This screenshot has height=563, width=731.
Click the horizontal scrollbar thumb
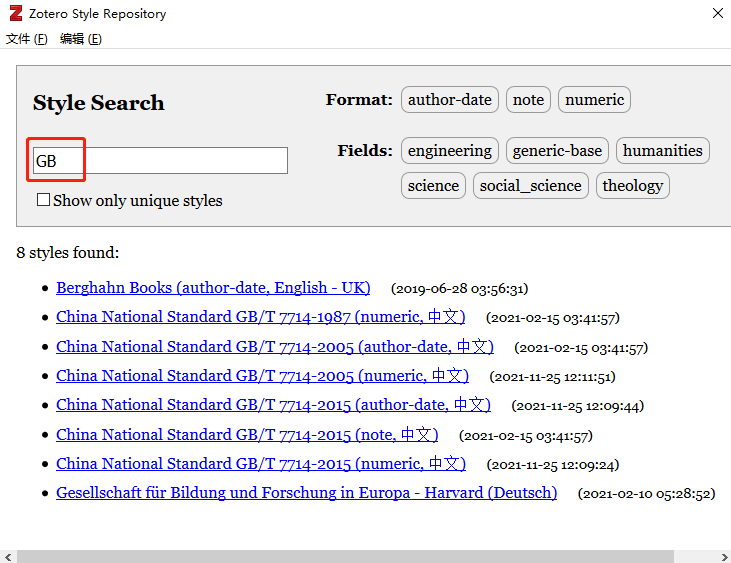345,556
